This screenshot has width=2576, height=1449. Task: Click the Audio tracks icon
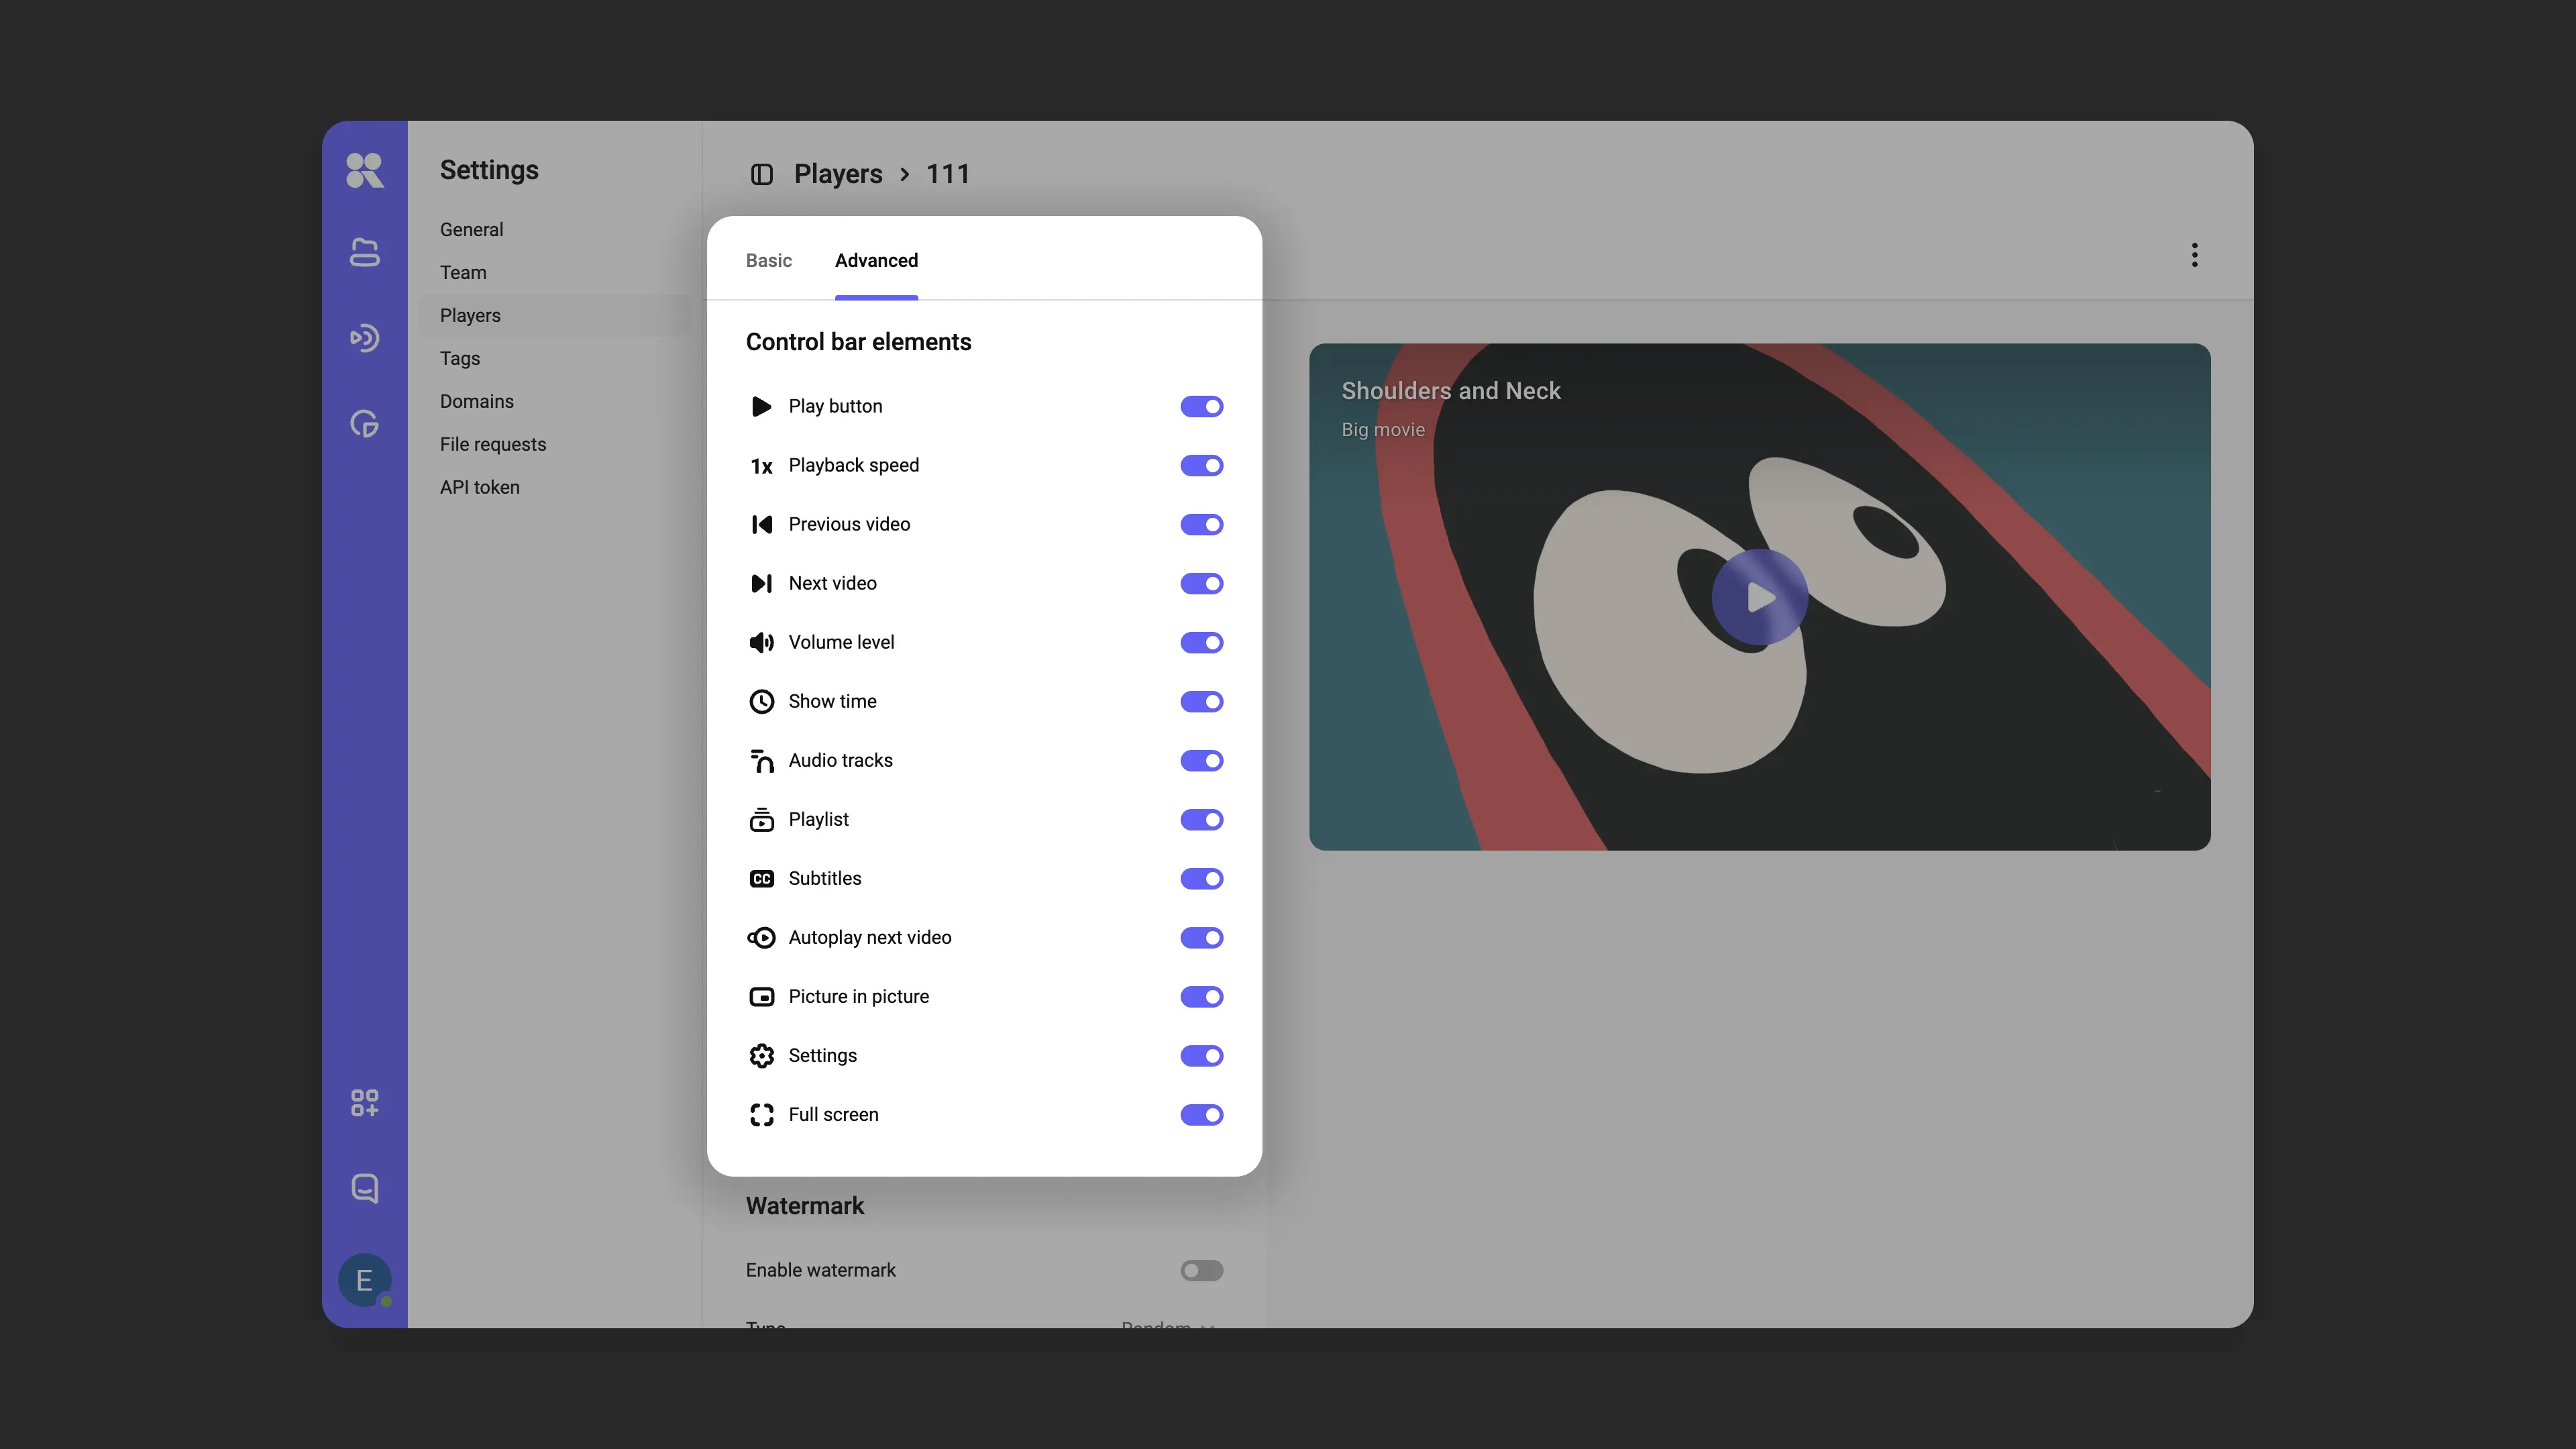click(x=761, y=761)
